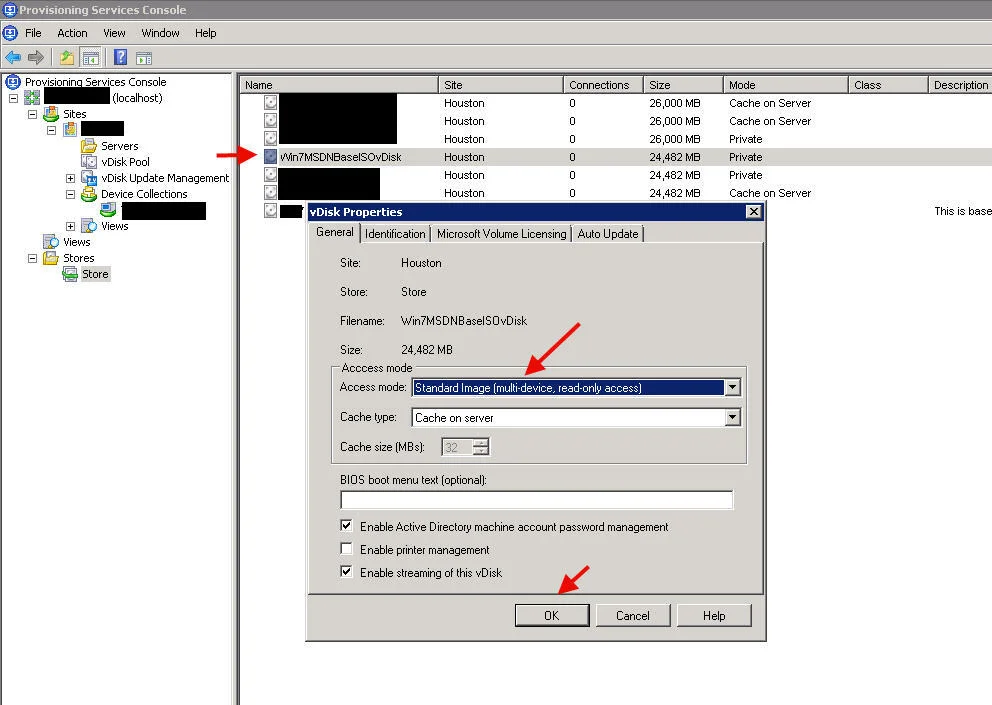
Task: Sort by the Name column header
Action: pos(338,85)
